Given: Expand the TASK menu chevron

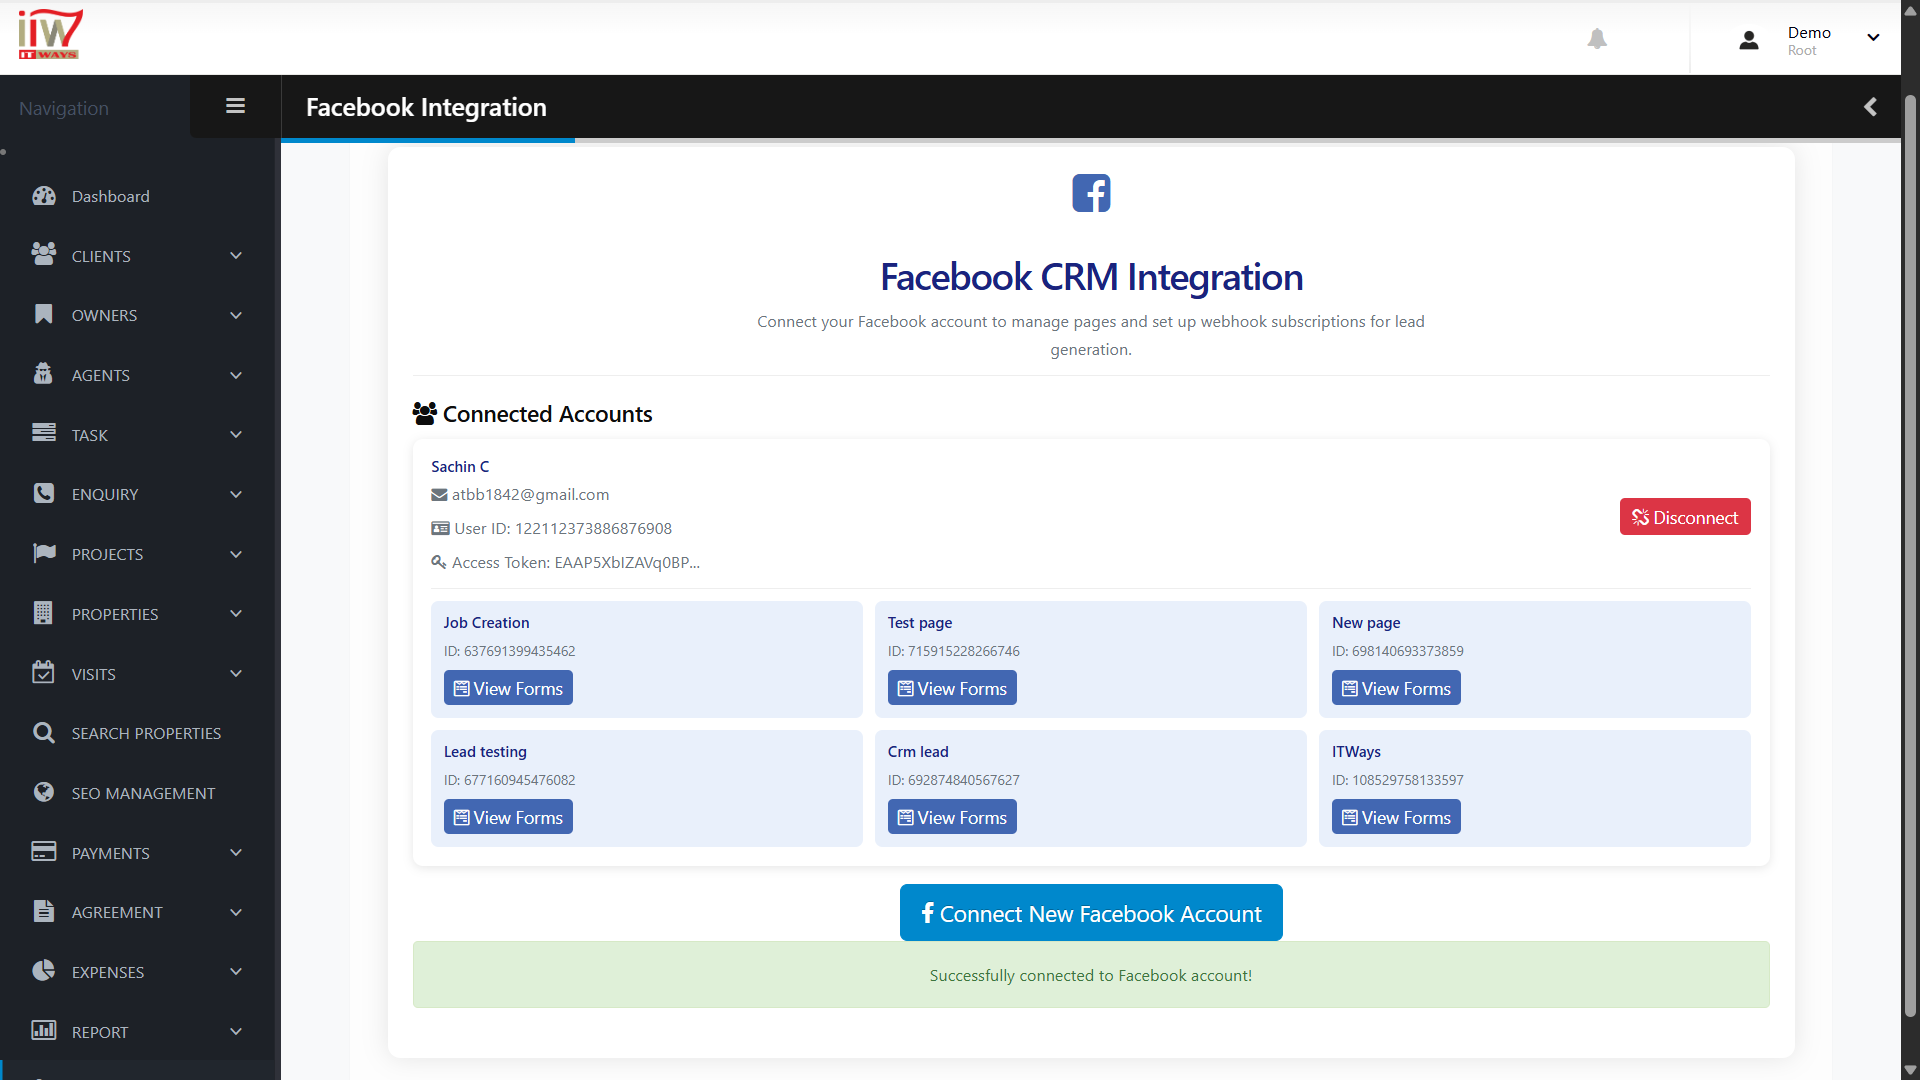Looking at the screenshot, I should (236, 435).
